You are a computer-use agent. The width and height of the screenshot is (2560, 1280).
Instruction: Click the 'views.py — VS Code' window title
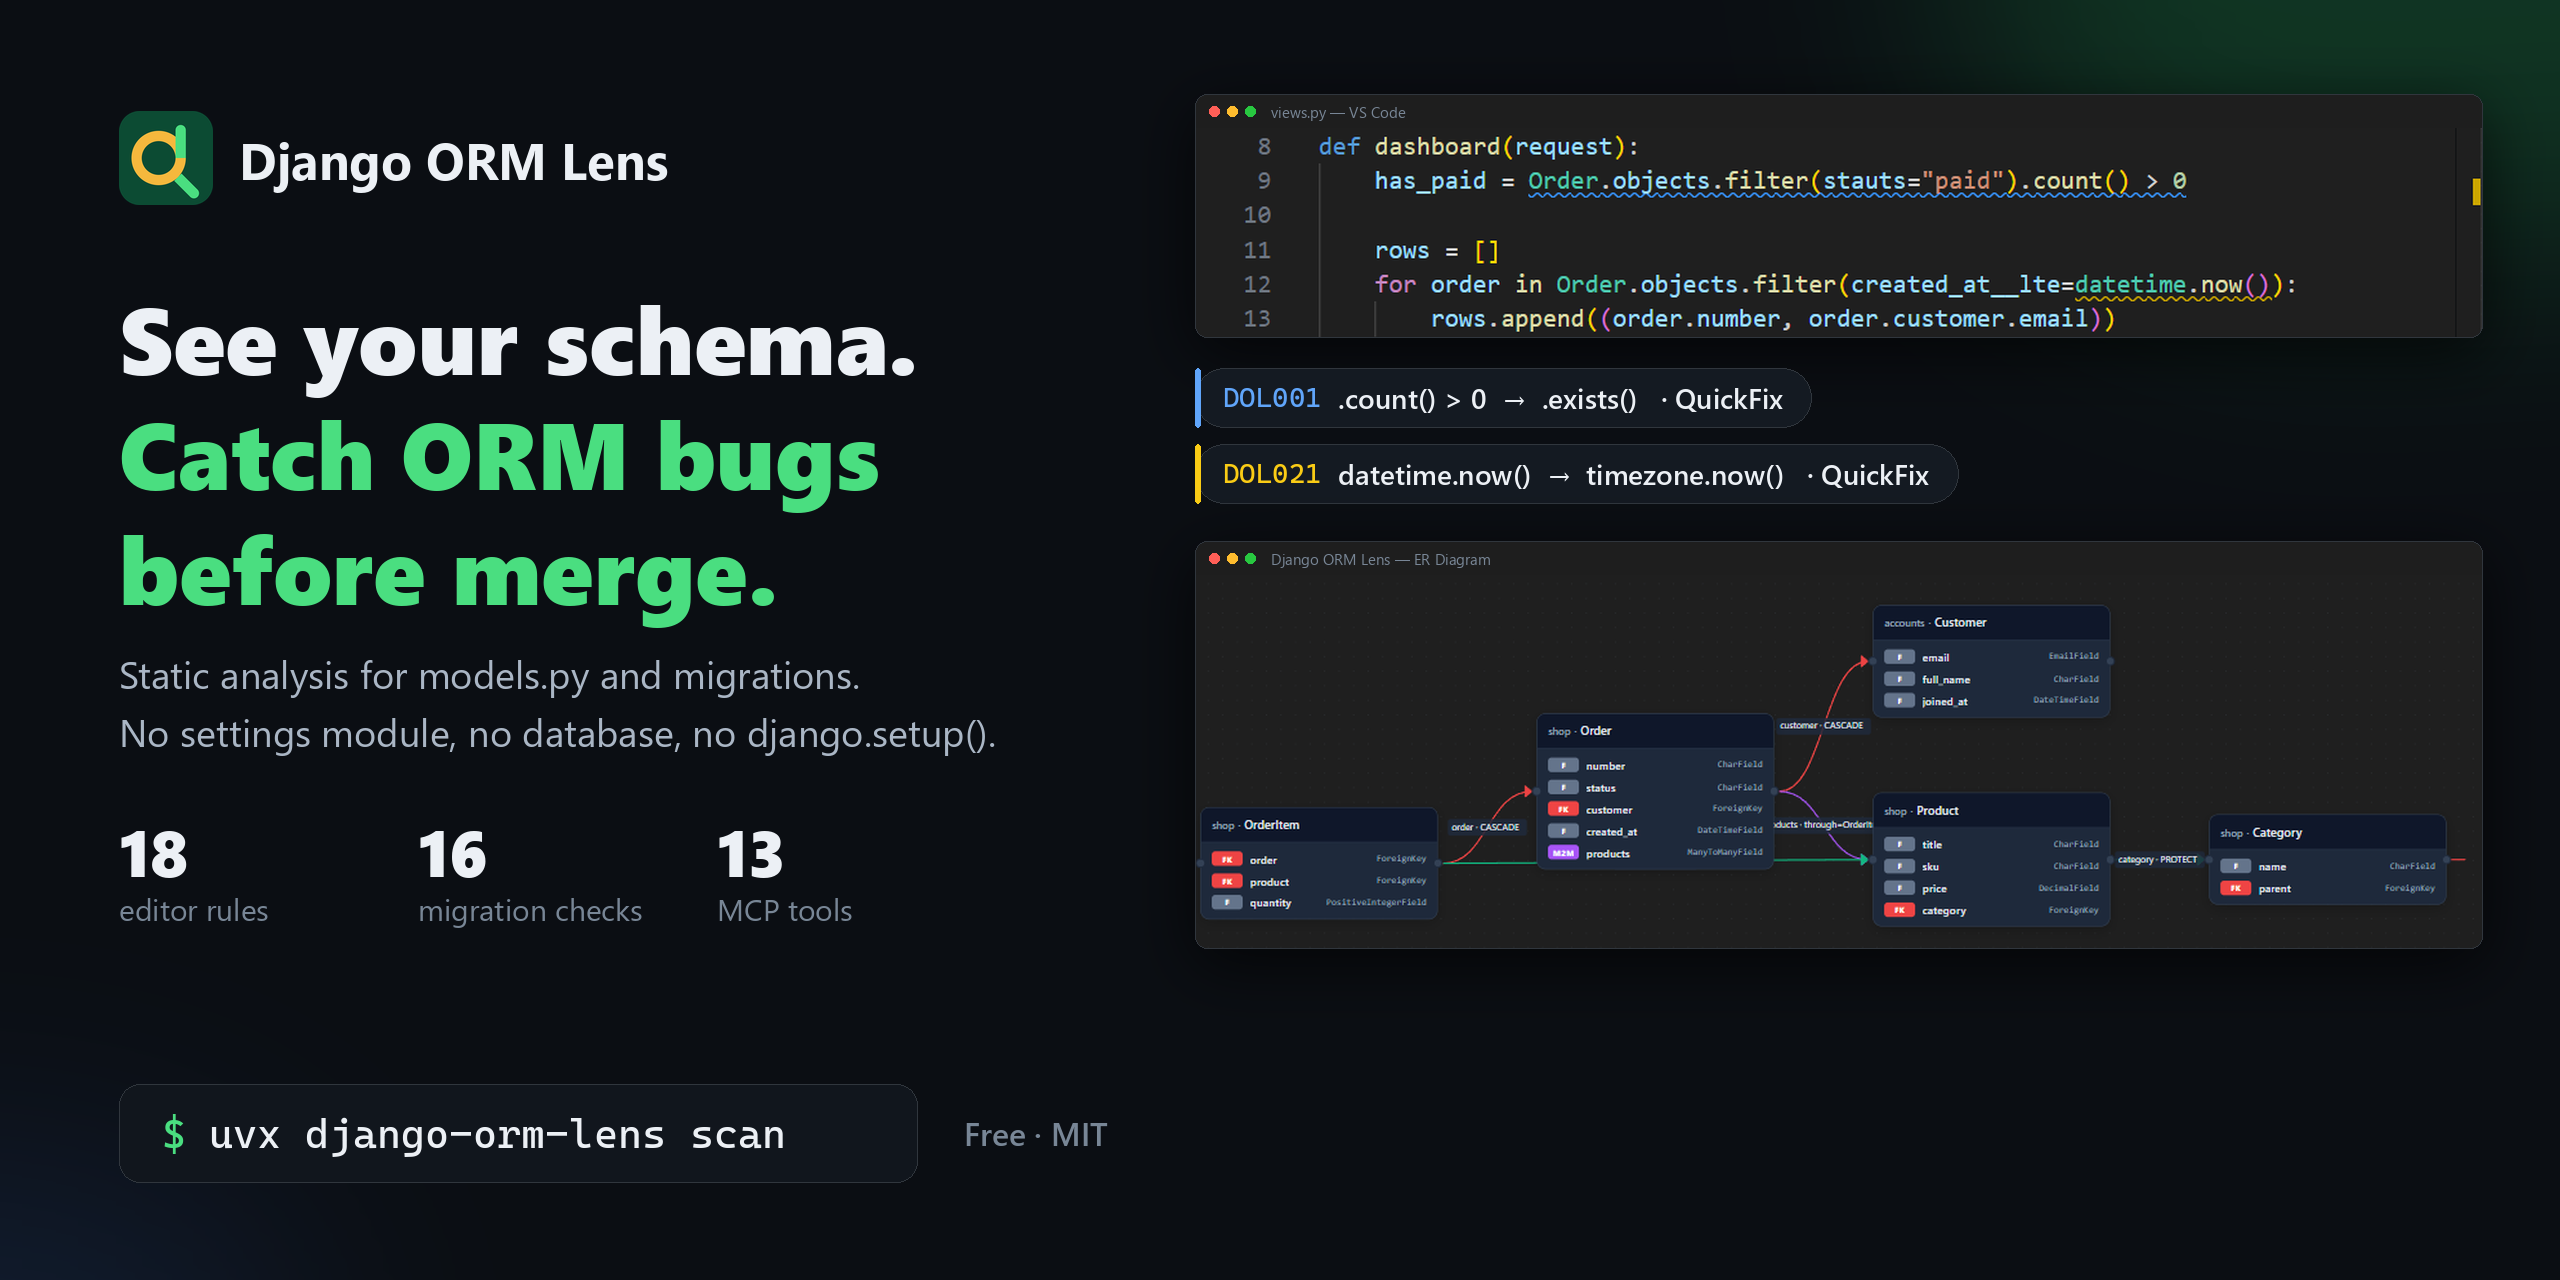(x=1338, y=113)
